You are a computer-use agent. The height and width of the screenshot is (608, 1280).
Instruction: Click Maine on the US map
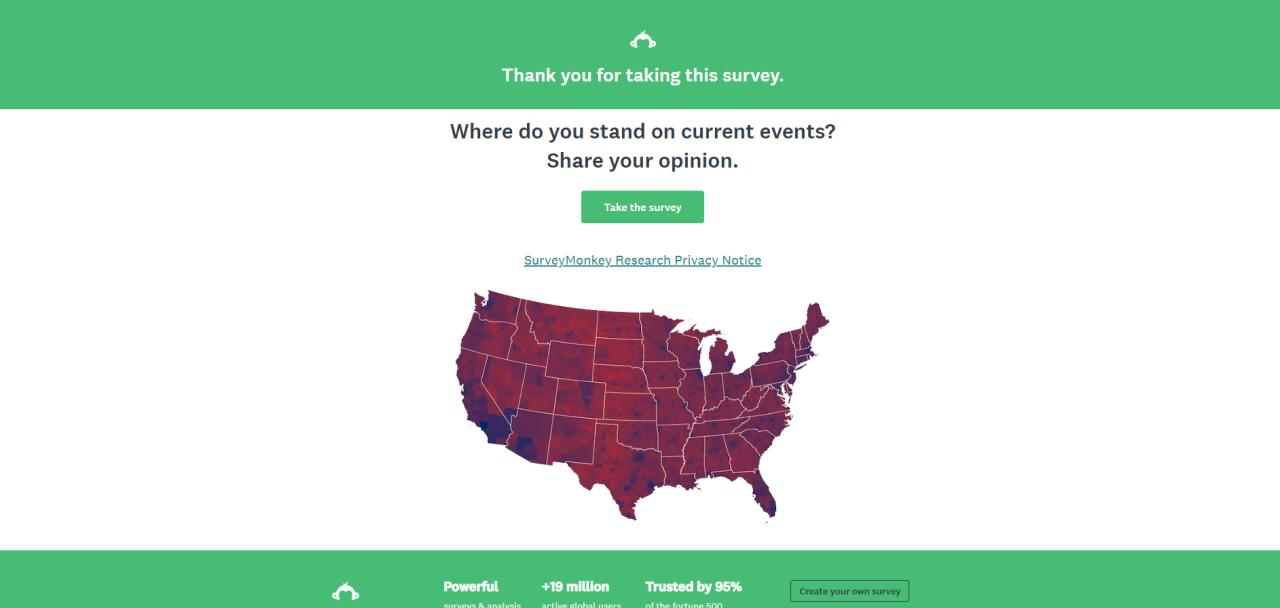tap(815, 322)
